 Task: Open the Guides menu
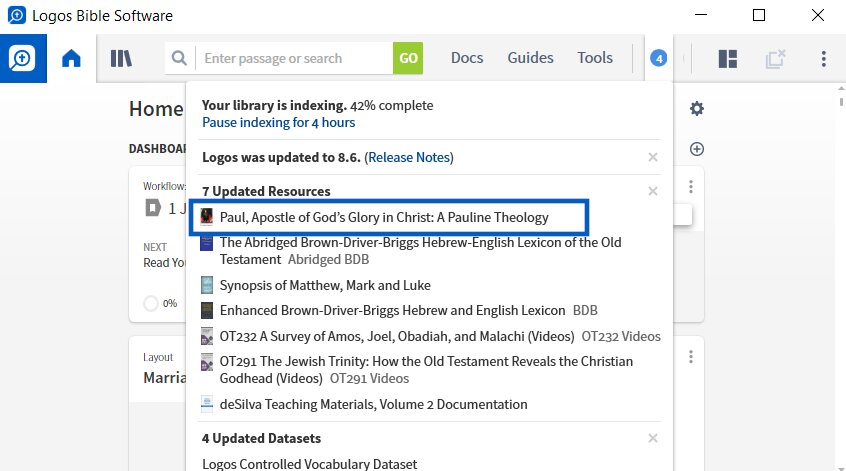(x=531, y=58)
